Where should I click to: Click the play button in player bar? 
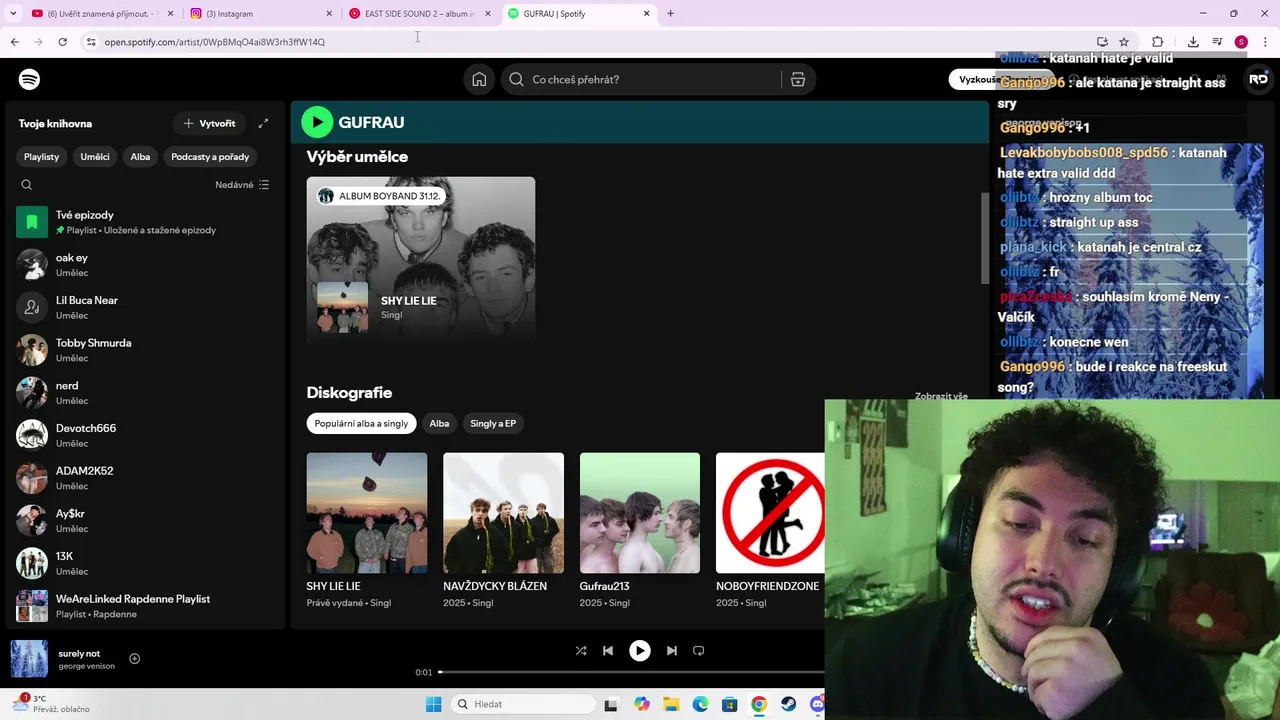coord(640,650)
